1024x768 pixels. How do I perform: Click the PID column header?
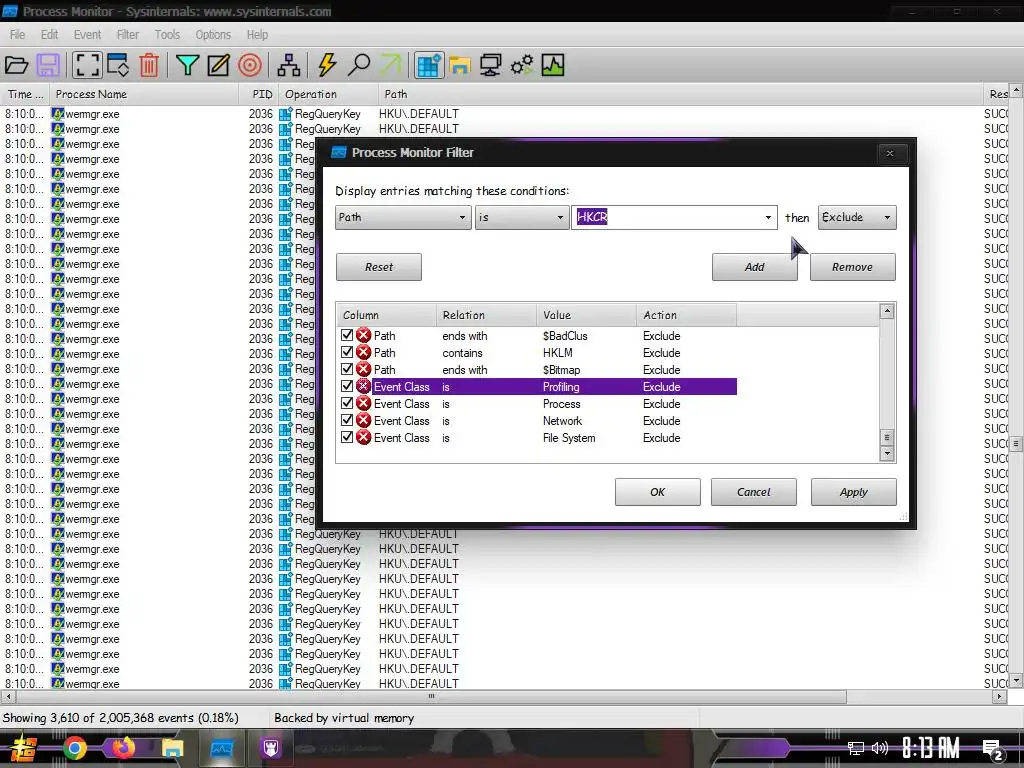(x=260, y=94)
